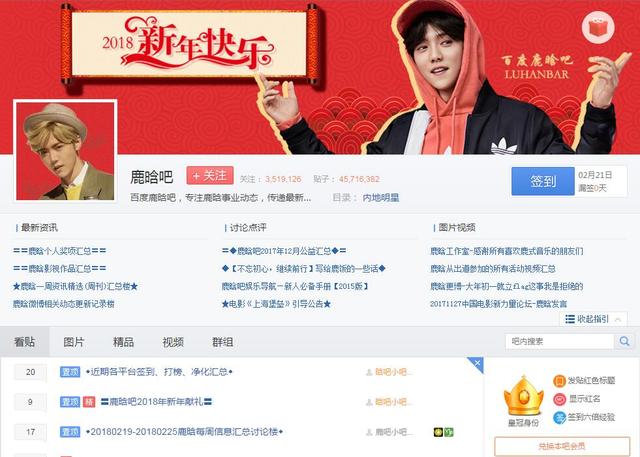
Task: Open the 群组 tab
Action: pyautogui.click(x=222, y=342)
